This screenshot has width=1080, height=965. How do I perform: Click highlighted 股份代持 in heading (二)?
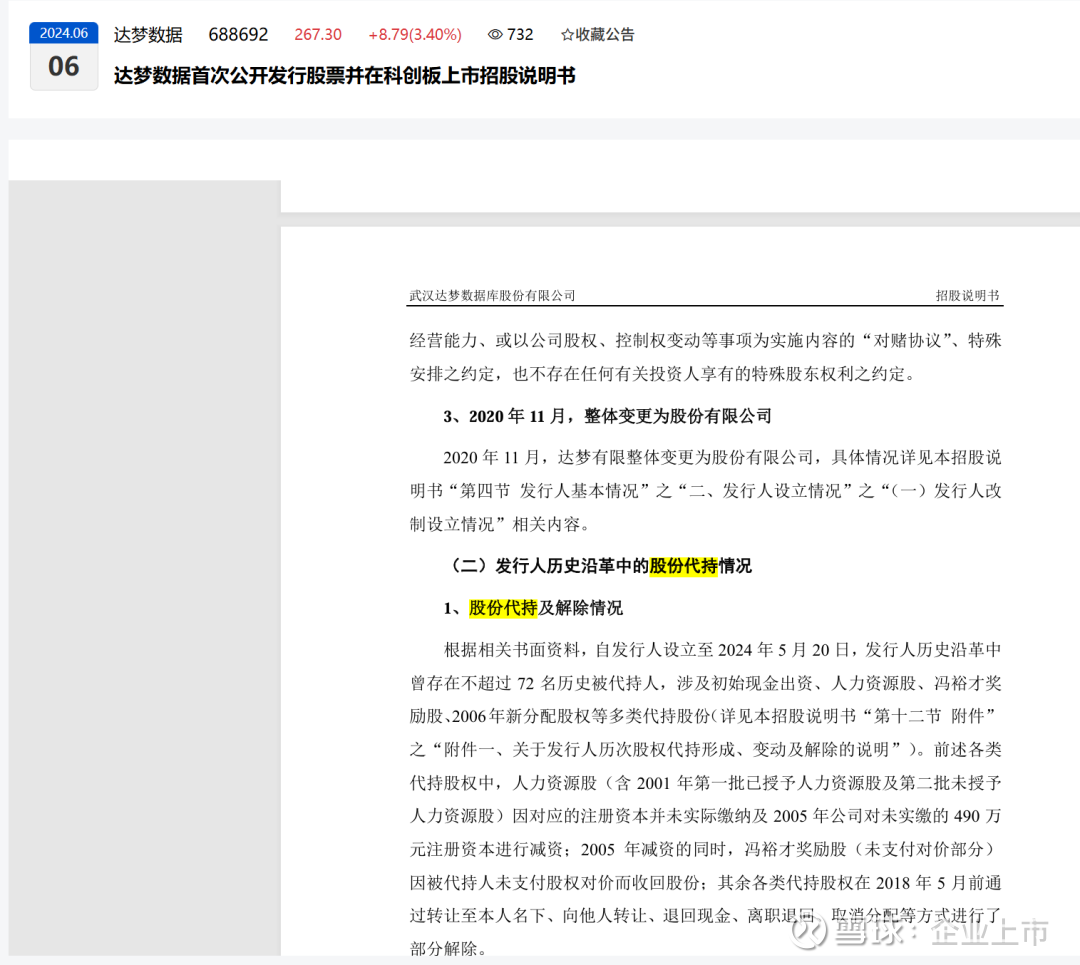tap(683, 566)
